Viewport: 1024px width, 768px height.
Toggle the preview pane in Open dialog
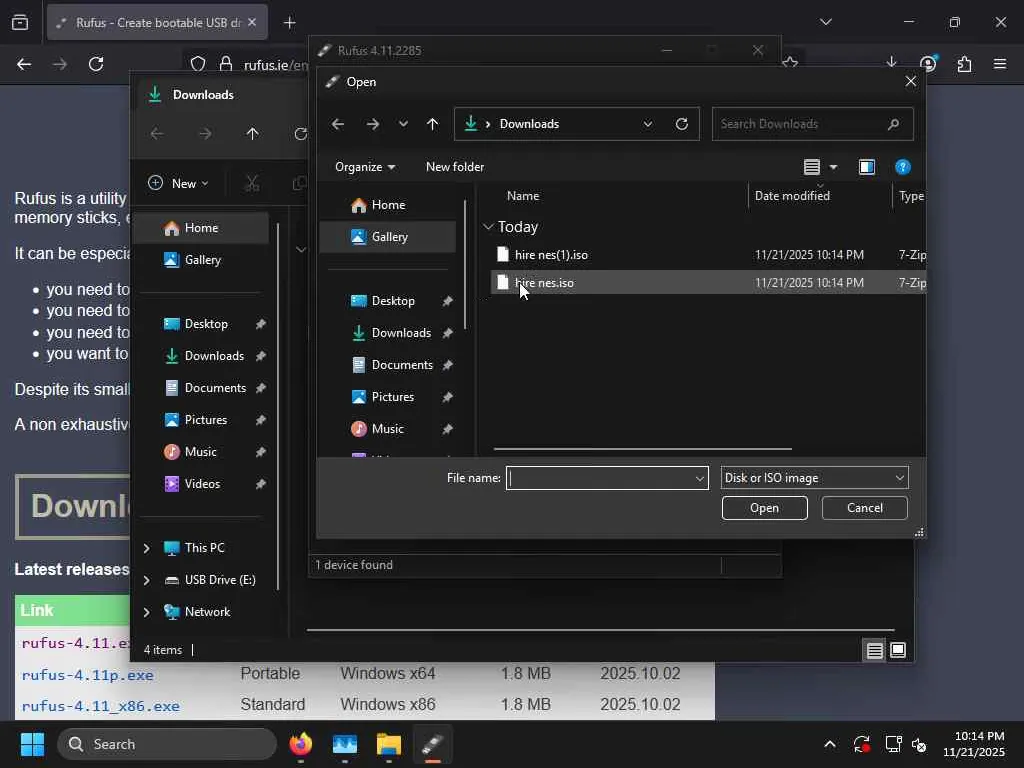pyautogui.click(x=867, y=167)
